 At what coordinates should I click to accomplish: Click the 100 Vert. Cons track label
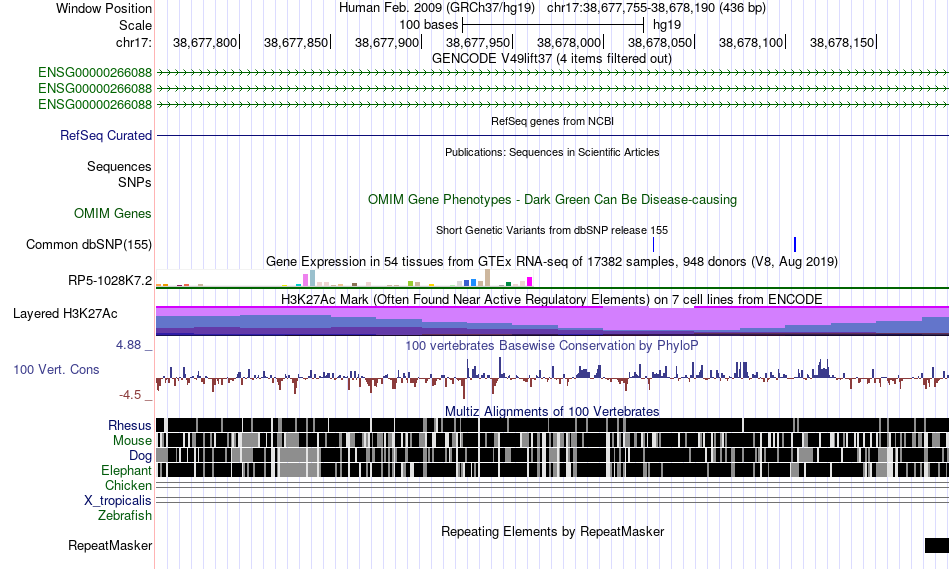[x=56, y=369]
